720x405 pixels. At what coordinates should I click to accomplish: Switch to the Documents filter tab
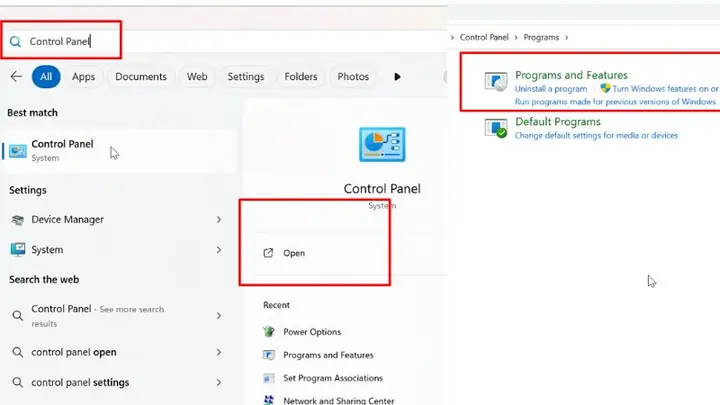pyautogui.click(x=141, y=77)
